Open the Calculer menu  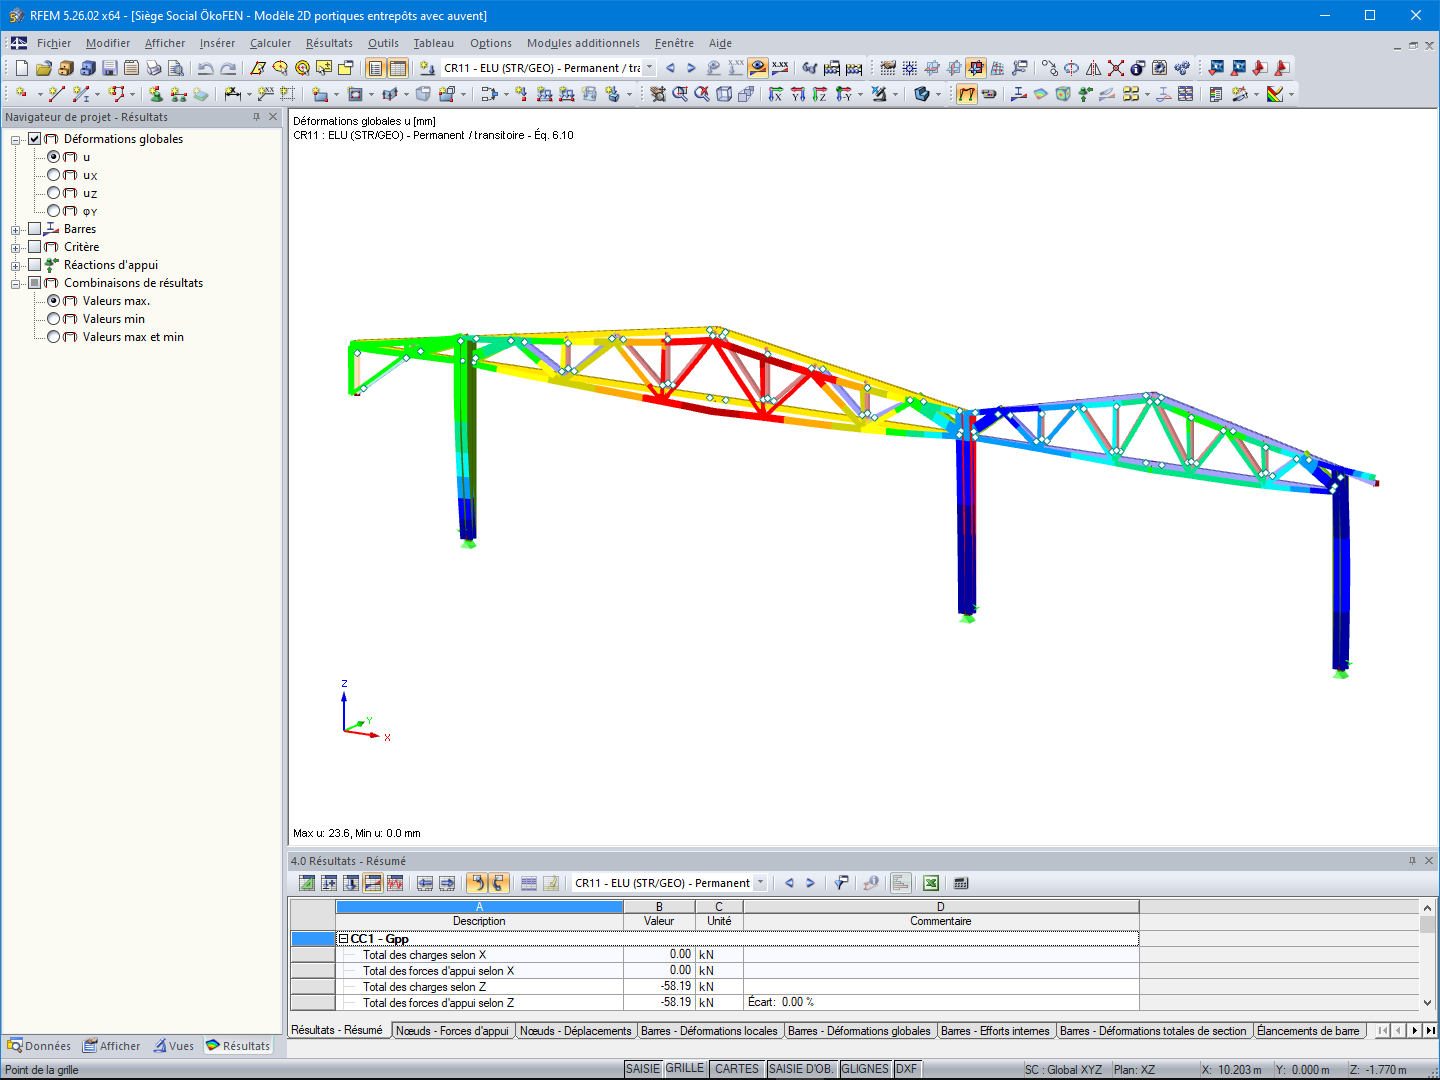(x=270, y=43)
